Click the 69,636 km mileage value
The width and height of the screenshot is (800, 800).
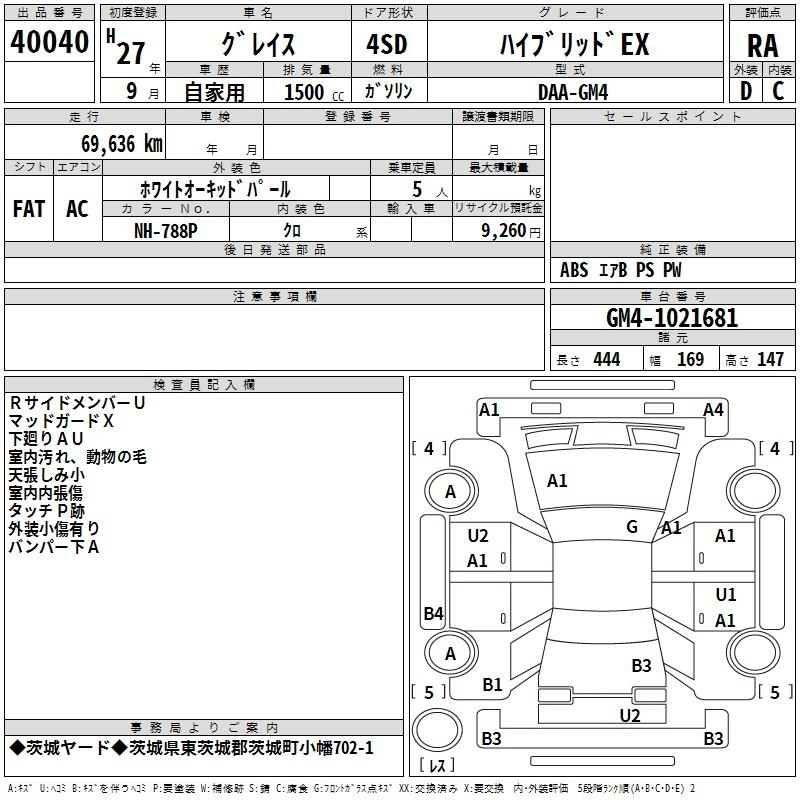click(x=113, y=145)
